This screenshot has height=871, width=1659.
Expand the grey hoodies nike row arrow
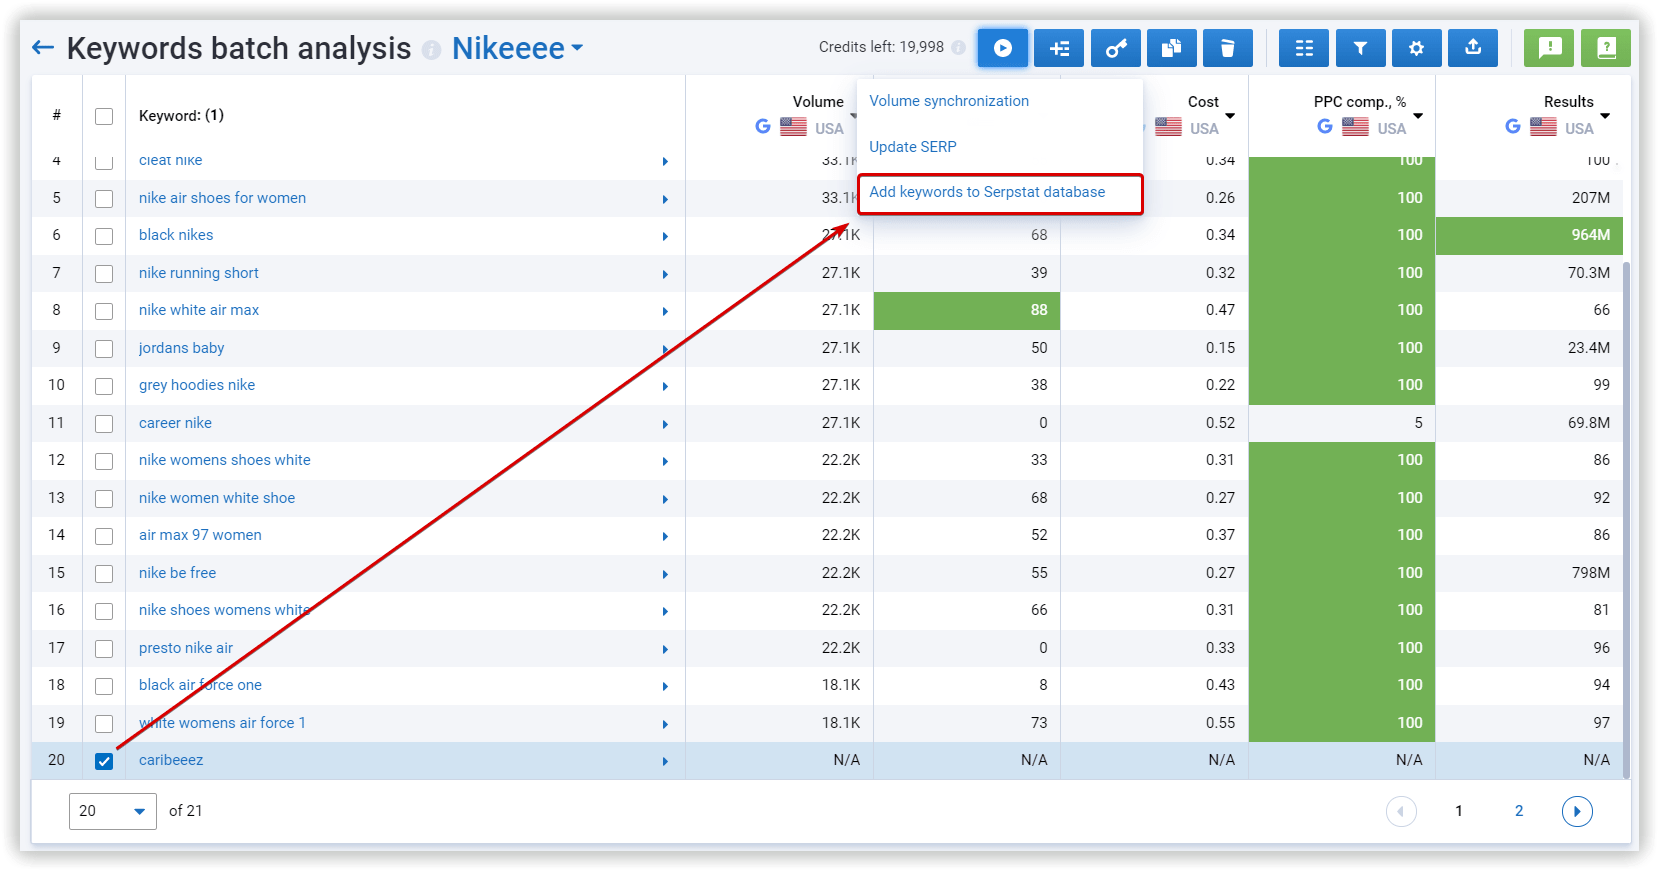click(x=665, y=386)
